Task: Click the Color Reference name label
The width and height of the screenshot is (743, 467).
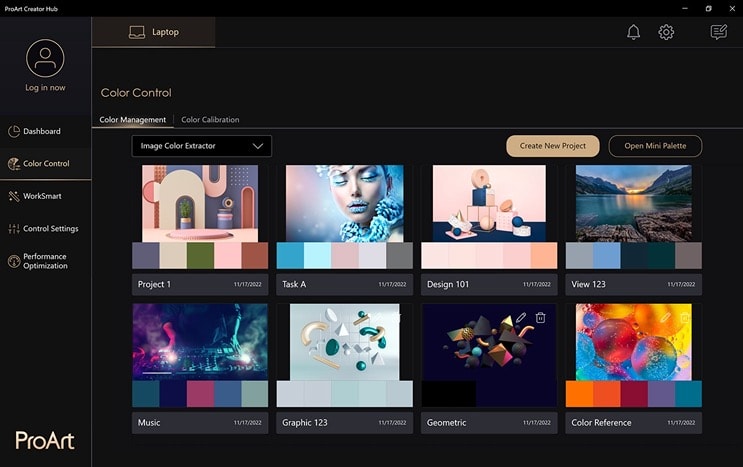Action: pos(601,422)
